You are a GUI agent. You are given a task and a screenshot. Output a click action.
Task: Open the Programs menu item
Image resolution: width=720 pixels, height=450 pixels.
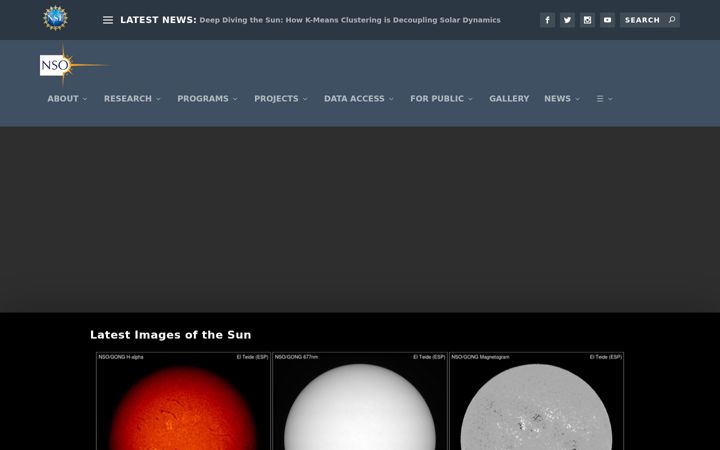[208, 99]
